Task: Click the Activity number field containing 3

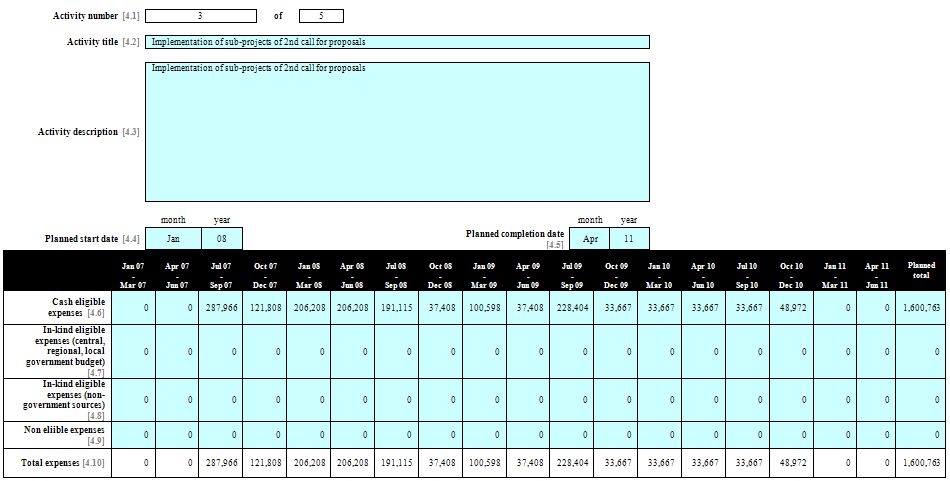Action: click(x=200, y=16)
